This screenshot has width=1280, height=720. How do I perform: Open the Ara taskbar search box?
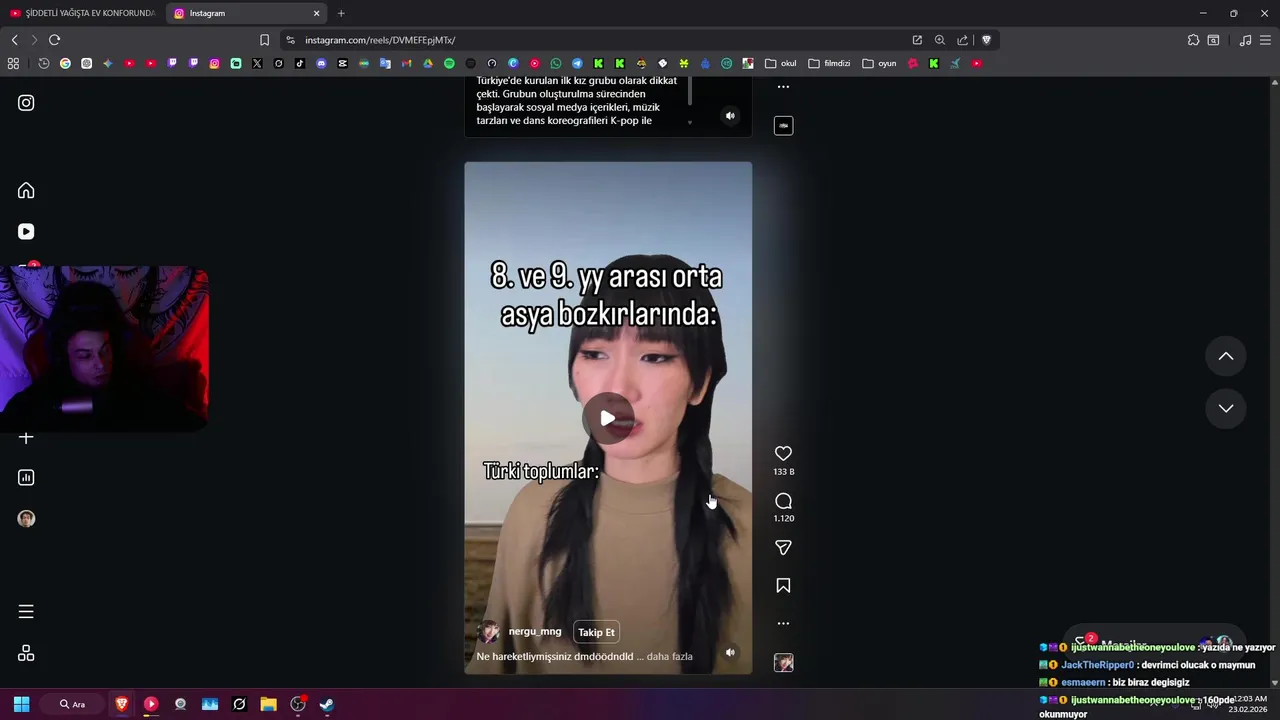[x=73, y=704]
